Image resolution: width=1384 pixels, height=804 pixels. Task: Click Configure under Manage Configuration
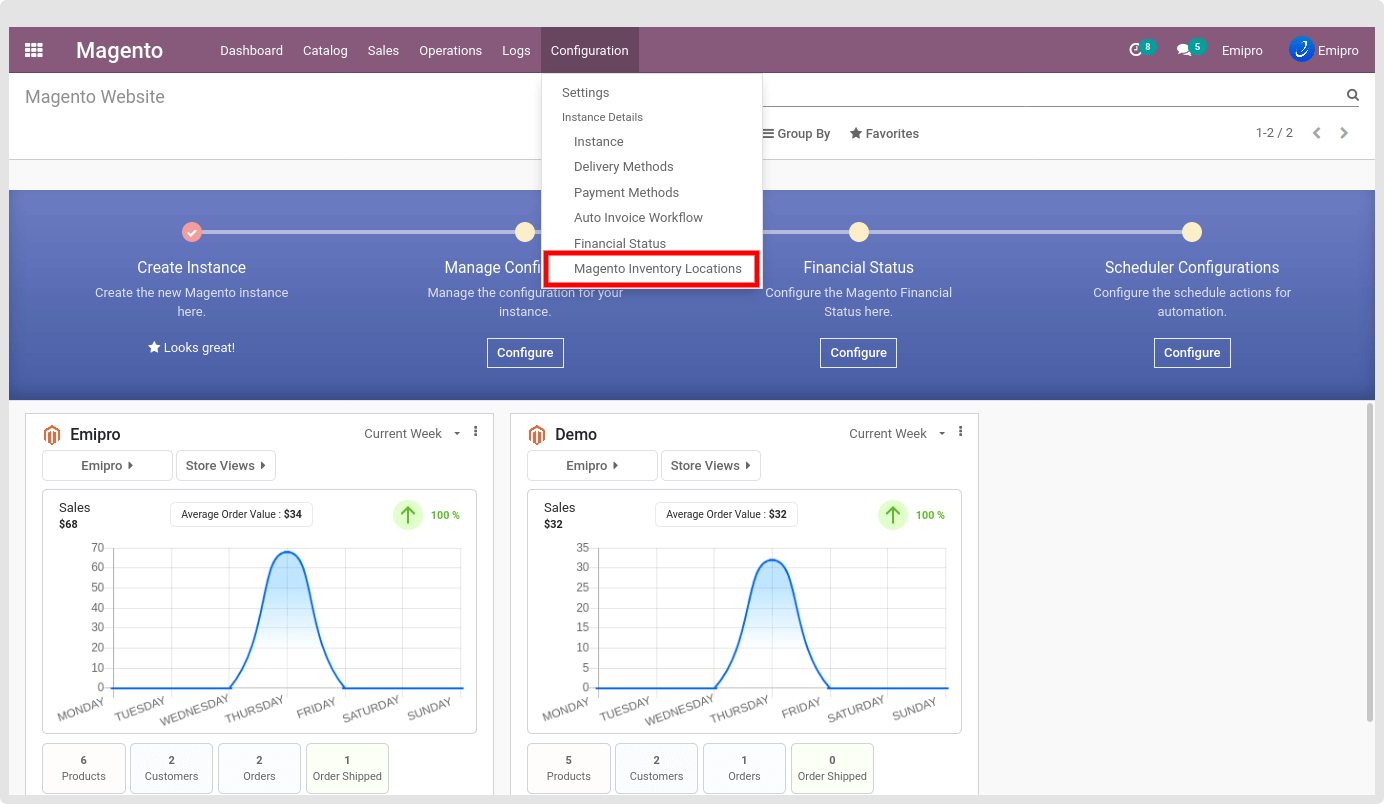(x=525, y=352)
